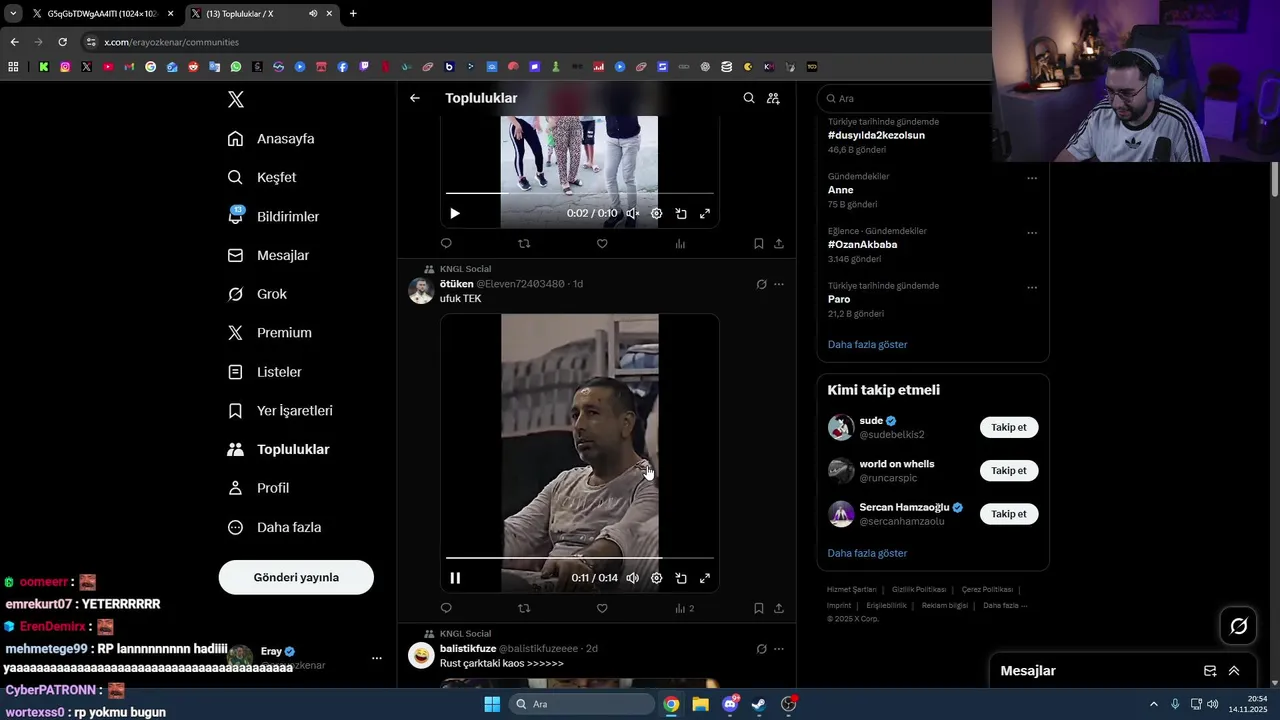Open top video settings gear
The image size is (1280, 720).
[656, 213]
